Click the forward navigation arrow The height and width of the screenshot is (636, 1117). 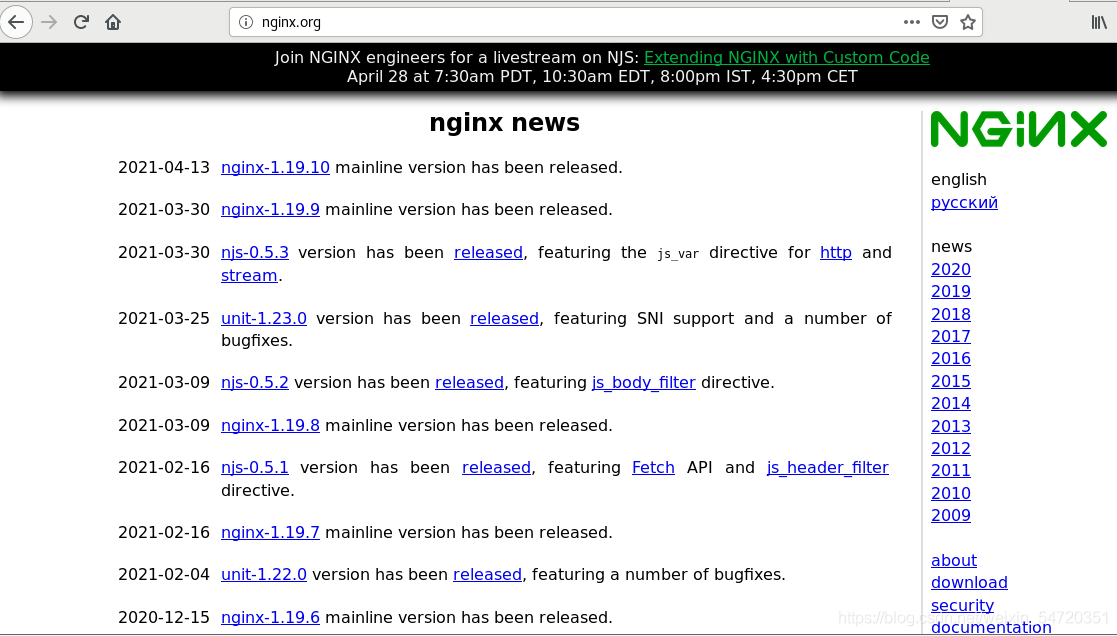coord(48,22)
